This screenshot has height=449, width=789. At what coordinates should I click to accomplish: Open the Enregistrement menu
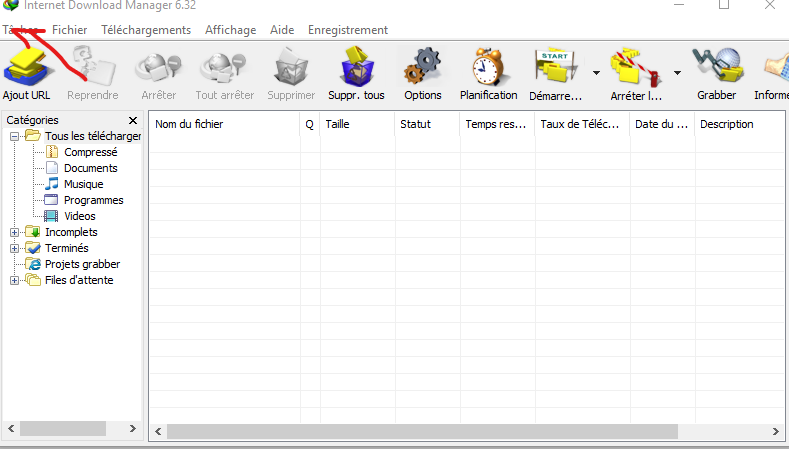coord(348,30)
